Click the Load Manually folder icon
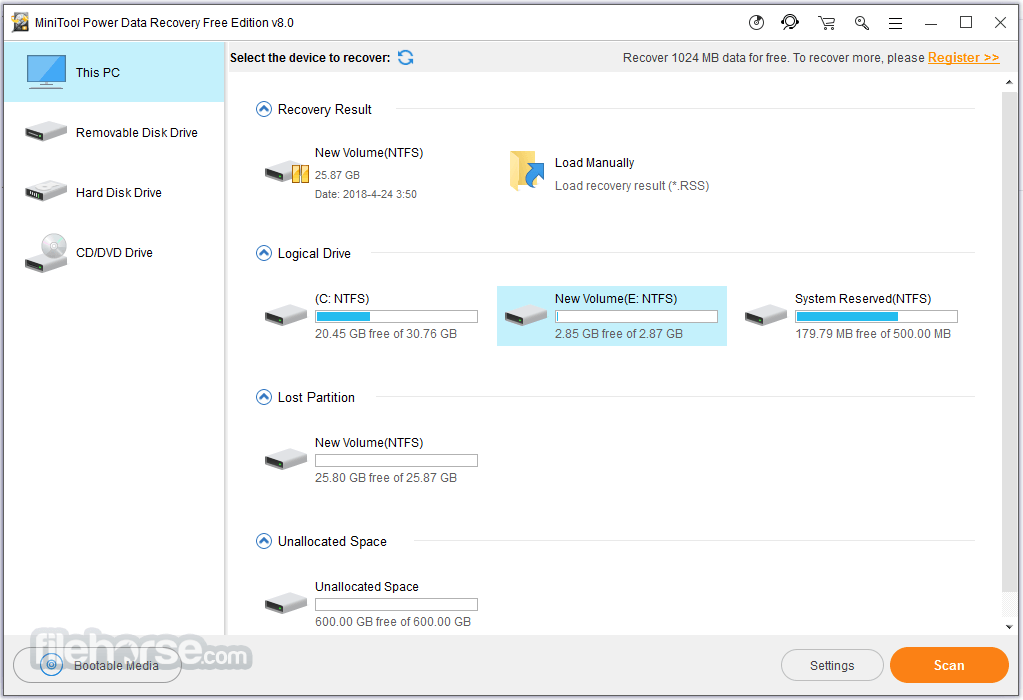 (527, 171)
